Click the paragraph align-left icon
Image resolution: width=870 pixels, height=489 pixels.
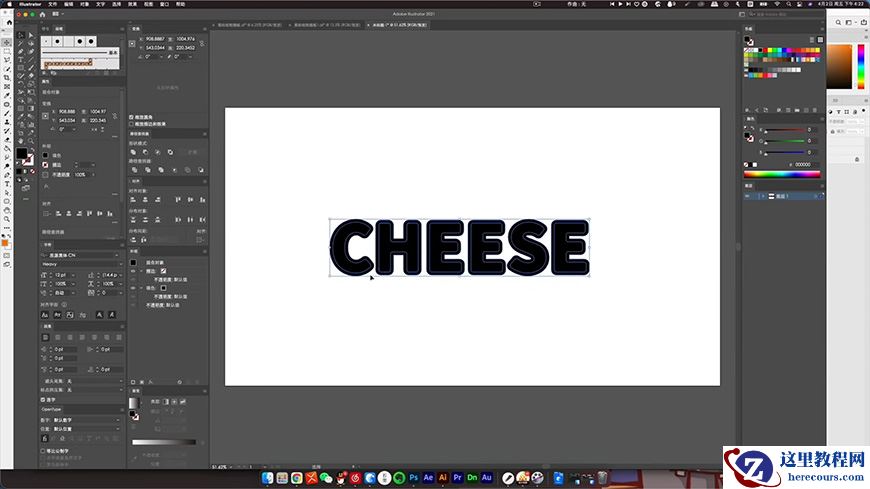(45, 337)
